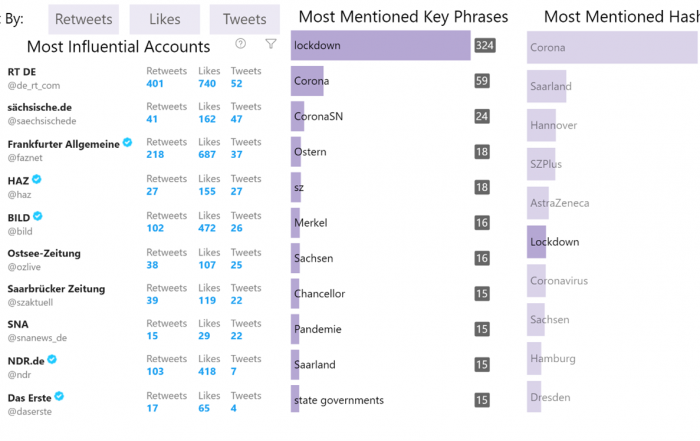Sort accounts by Retweets
Image resolution: width=700 pixels, height=441 pixels.
click(x=83, y=19)
